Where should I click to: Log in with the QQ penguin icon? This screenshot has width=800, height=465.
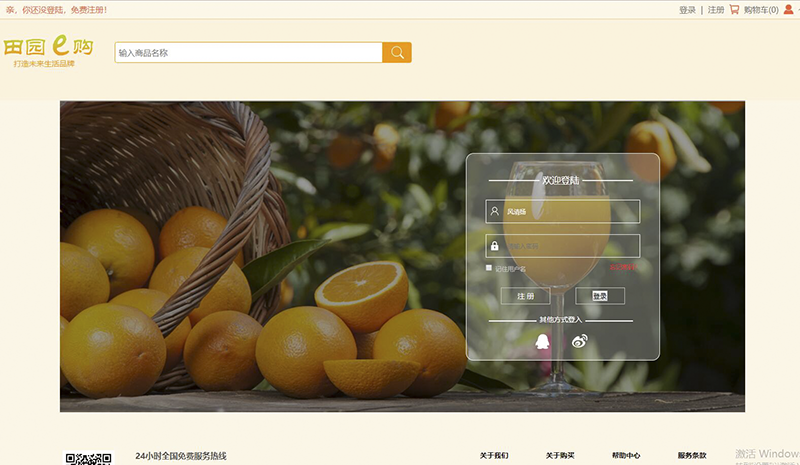(x=542, y=341)
